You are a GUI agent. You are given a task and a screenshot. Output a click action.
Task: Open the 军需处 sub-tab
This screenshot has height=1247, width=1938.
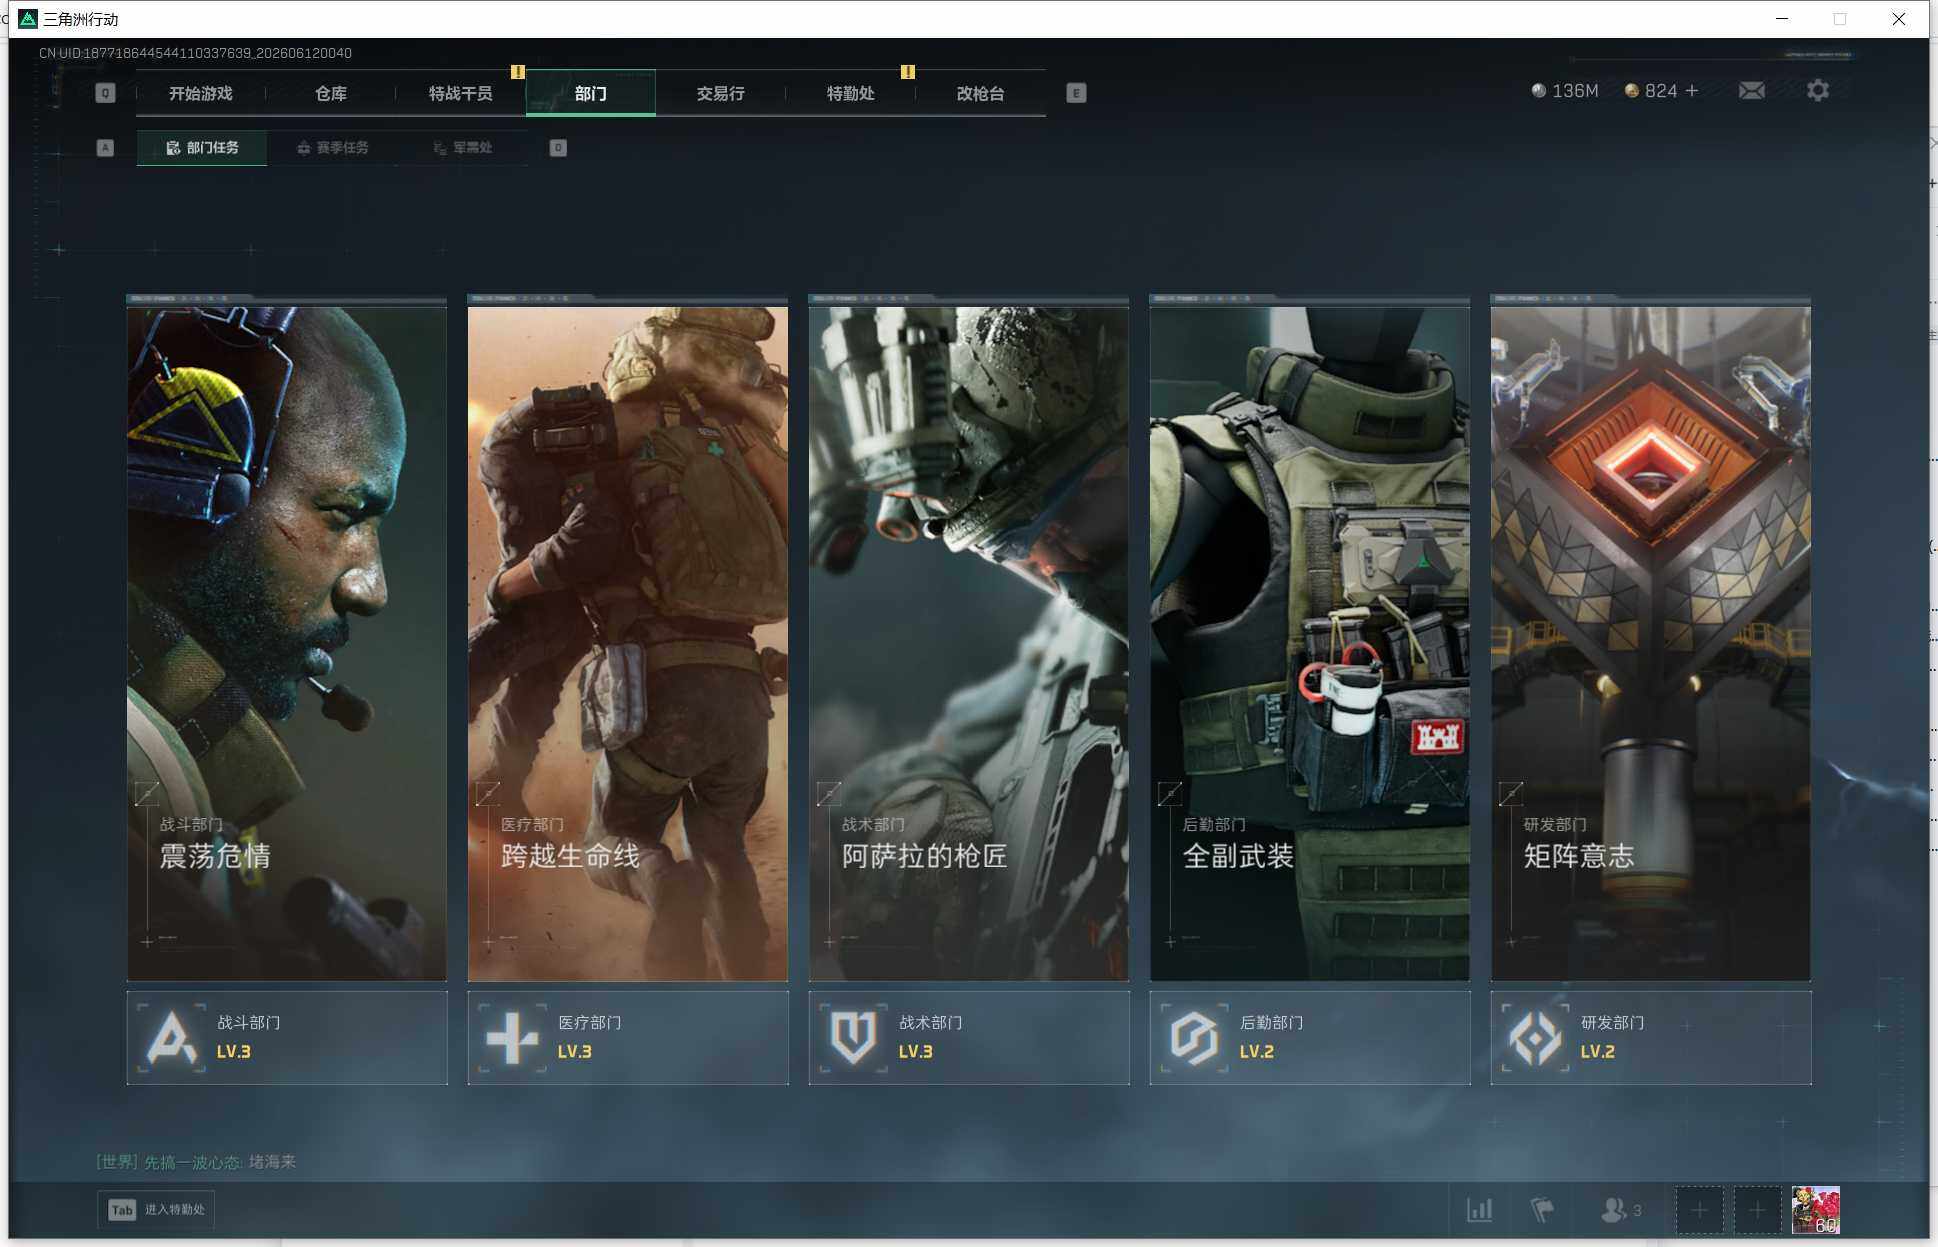[x=462, y=148]
